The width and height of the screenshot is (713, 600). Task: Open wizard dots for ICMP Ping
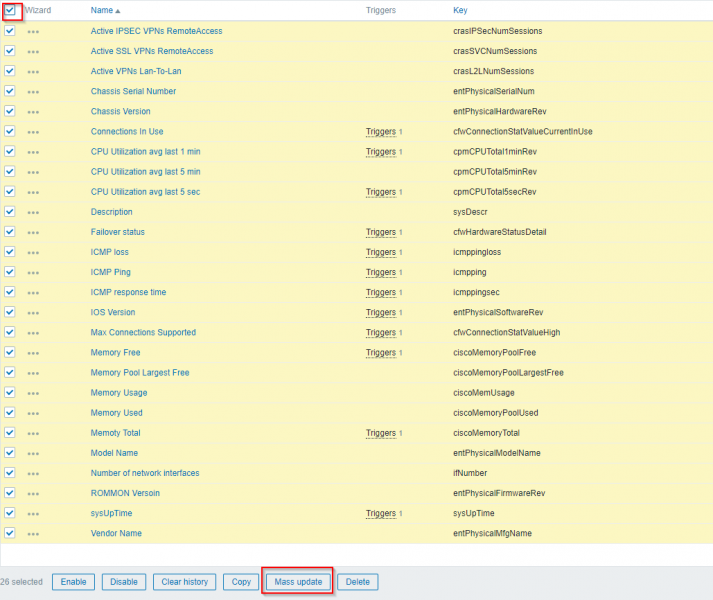[x=33, y=273]
